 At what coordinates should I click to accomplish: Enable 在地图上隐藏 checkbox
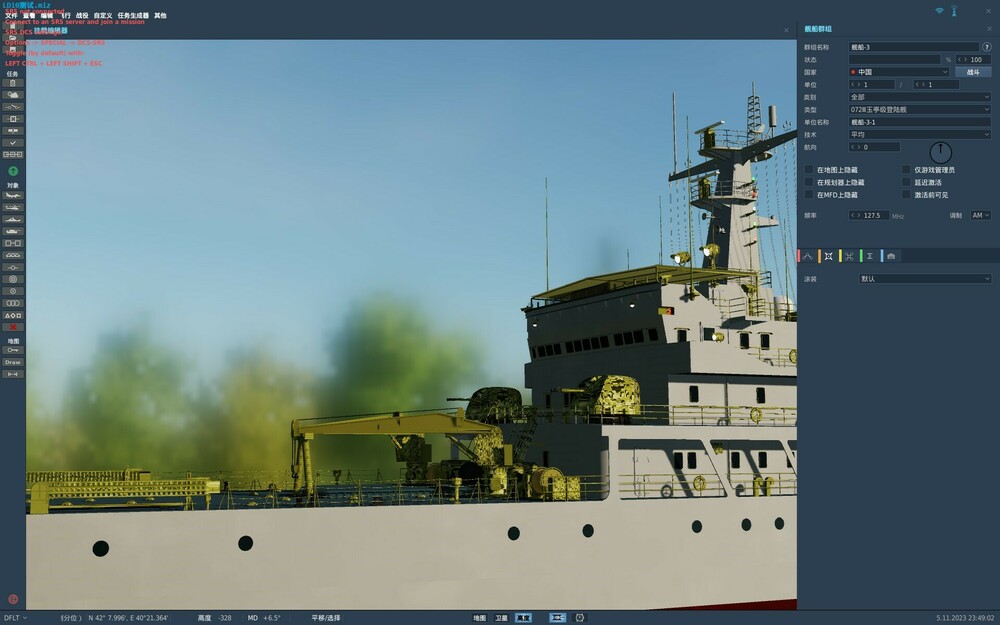click(x=809, y=170)
